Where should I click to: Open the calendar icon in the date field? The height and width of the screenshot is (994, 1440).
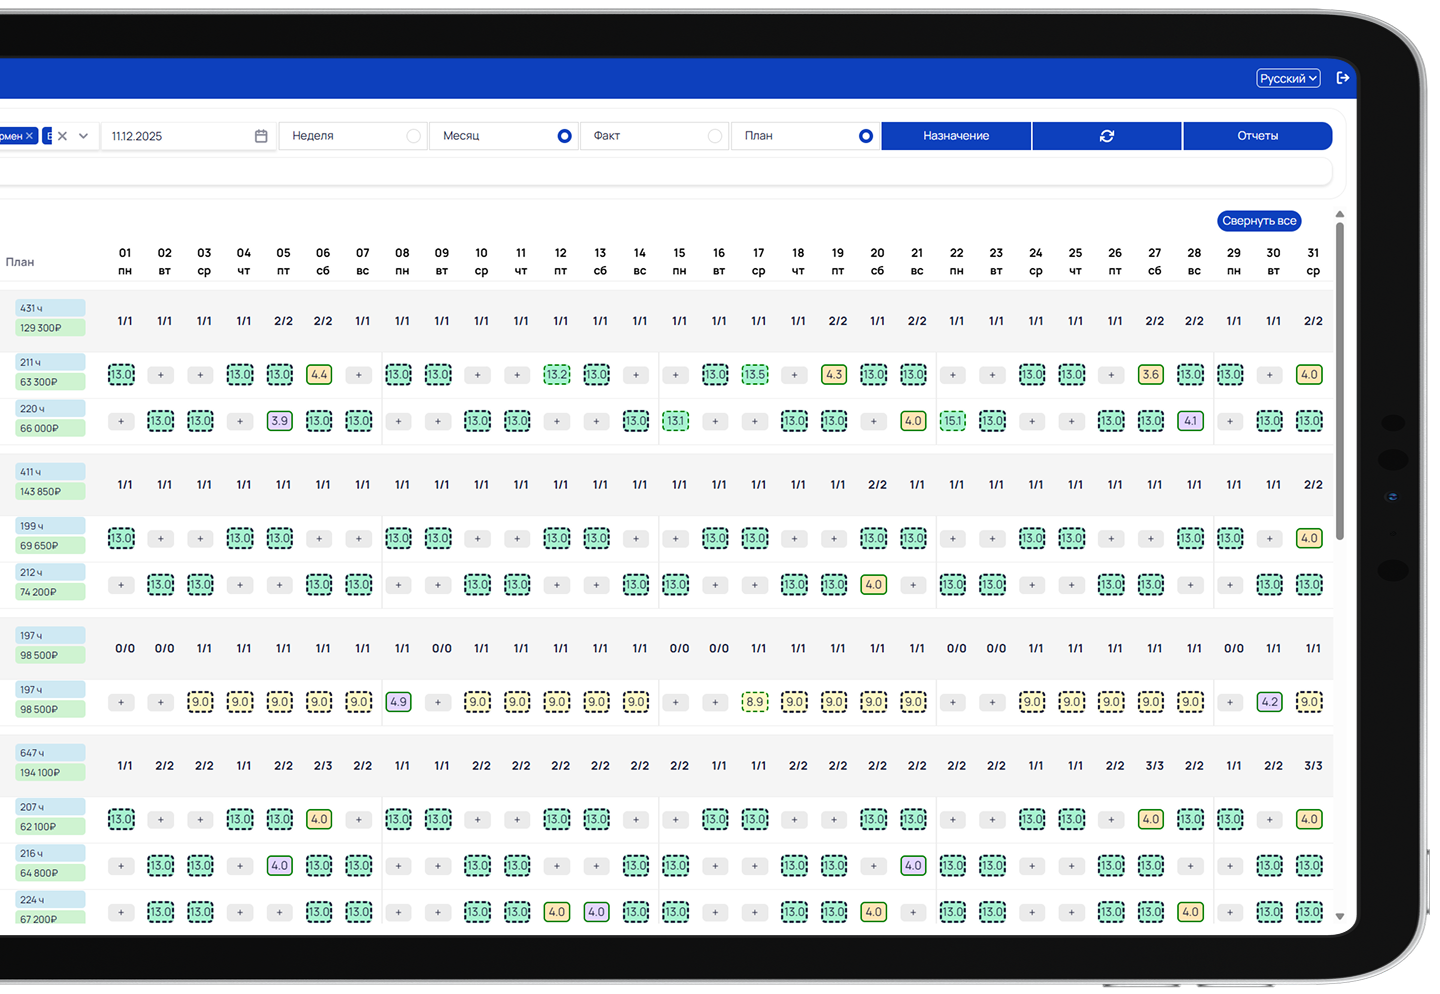pos(261,136)
